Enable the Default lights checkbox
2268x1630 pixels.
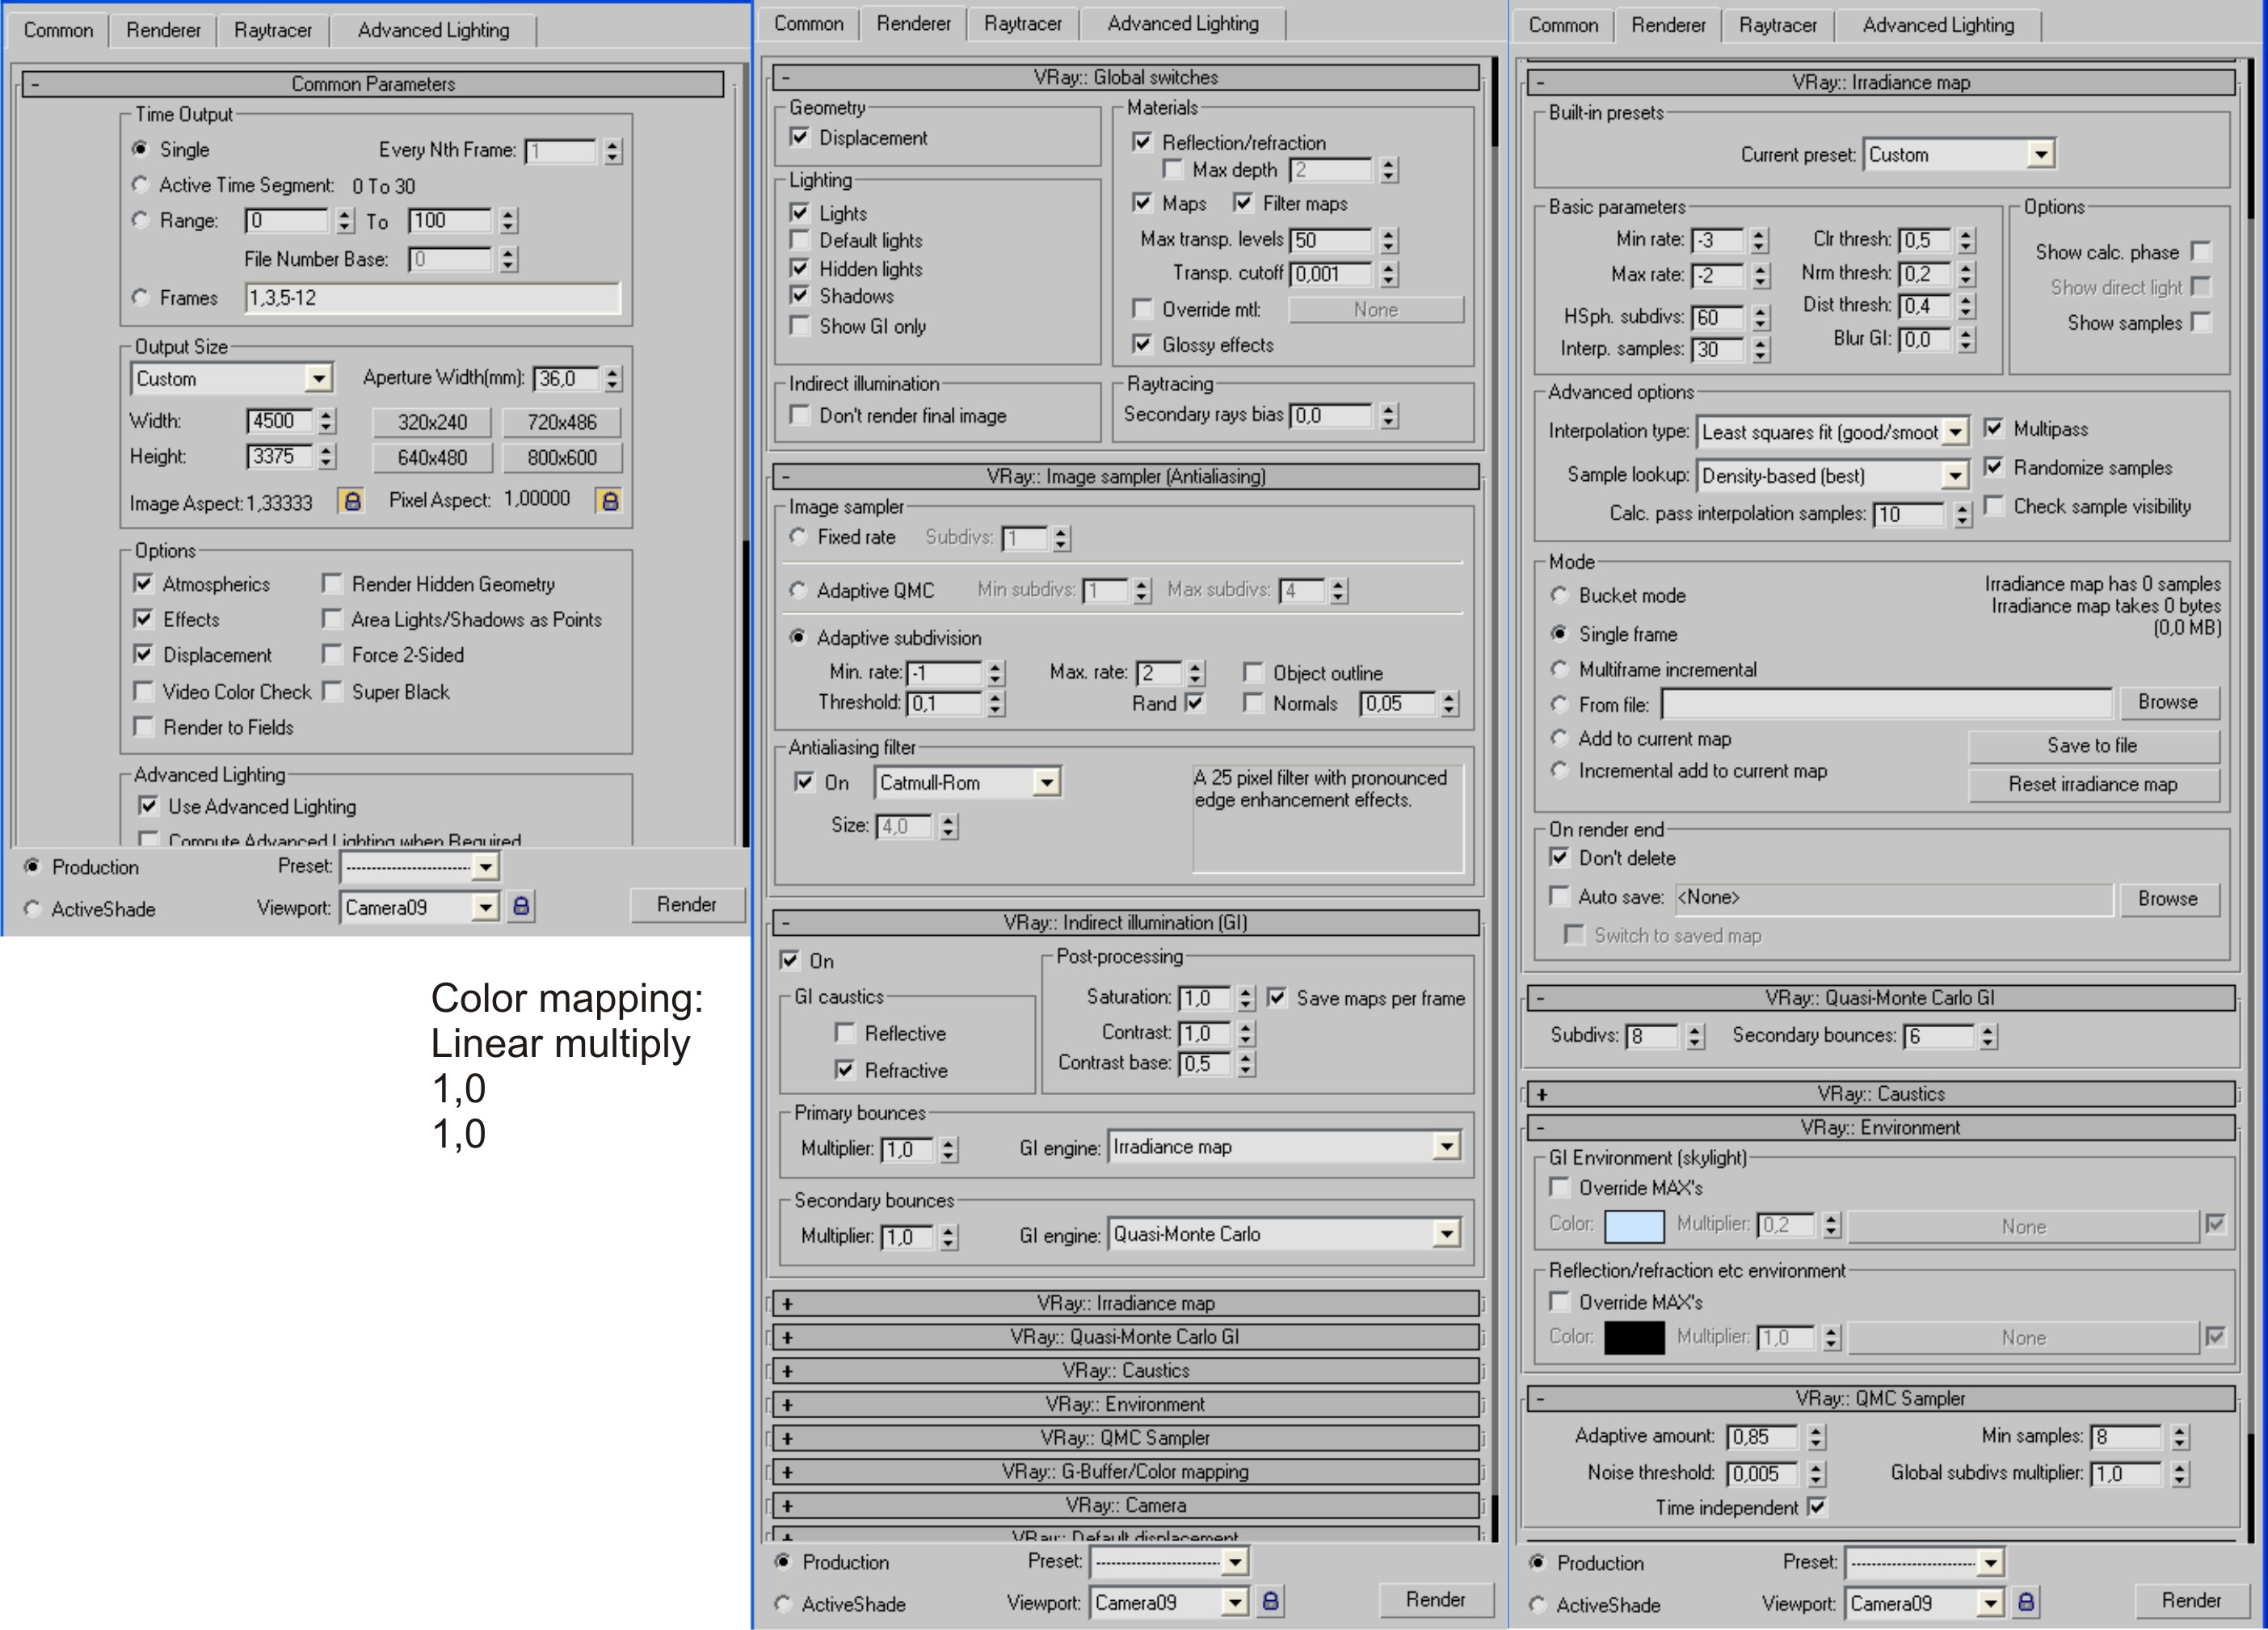tap(800, 240)
